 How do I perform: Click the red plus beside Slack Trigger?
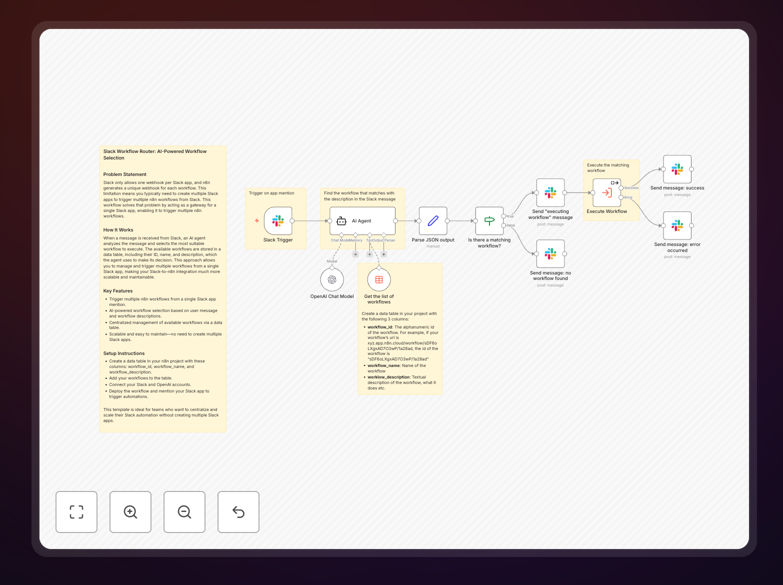(x=257, y=221)
